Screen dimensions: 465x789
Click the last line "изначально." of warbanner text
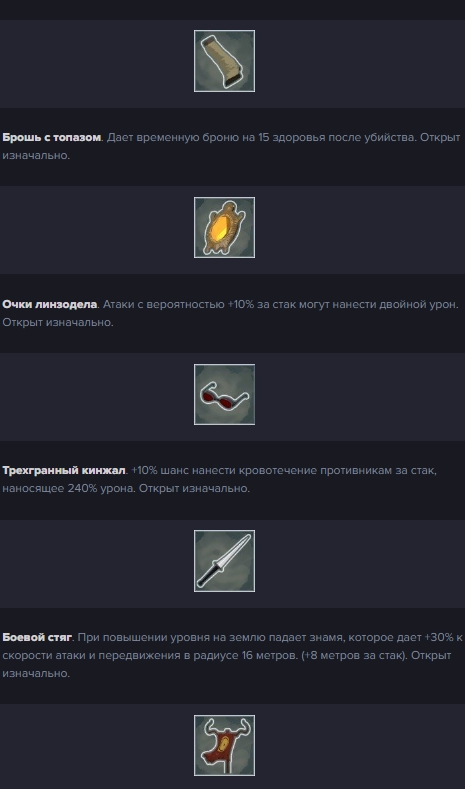pyautogui.click(x=36, y=674)
